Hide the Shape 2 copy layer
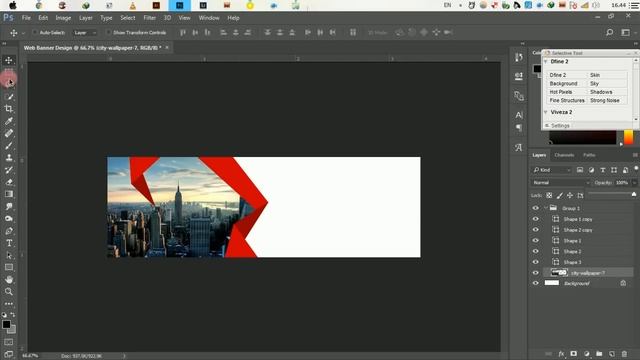640x360 pixels. tap(536, 230)
